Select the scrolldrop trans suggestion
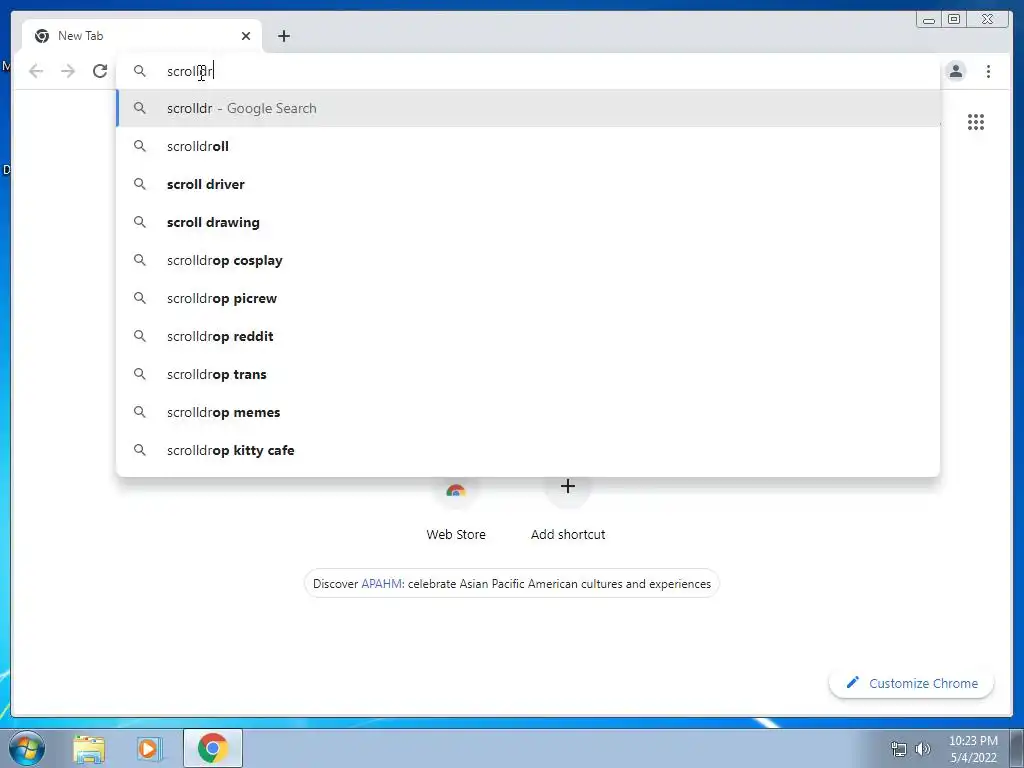The height and width of the screenshot is (768, 1024). point(528,374)
